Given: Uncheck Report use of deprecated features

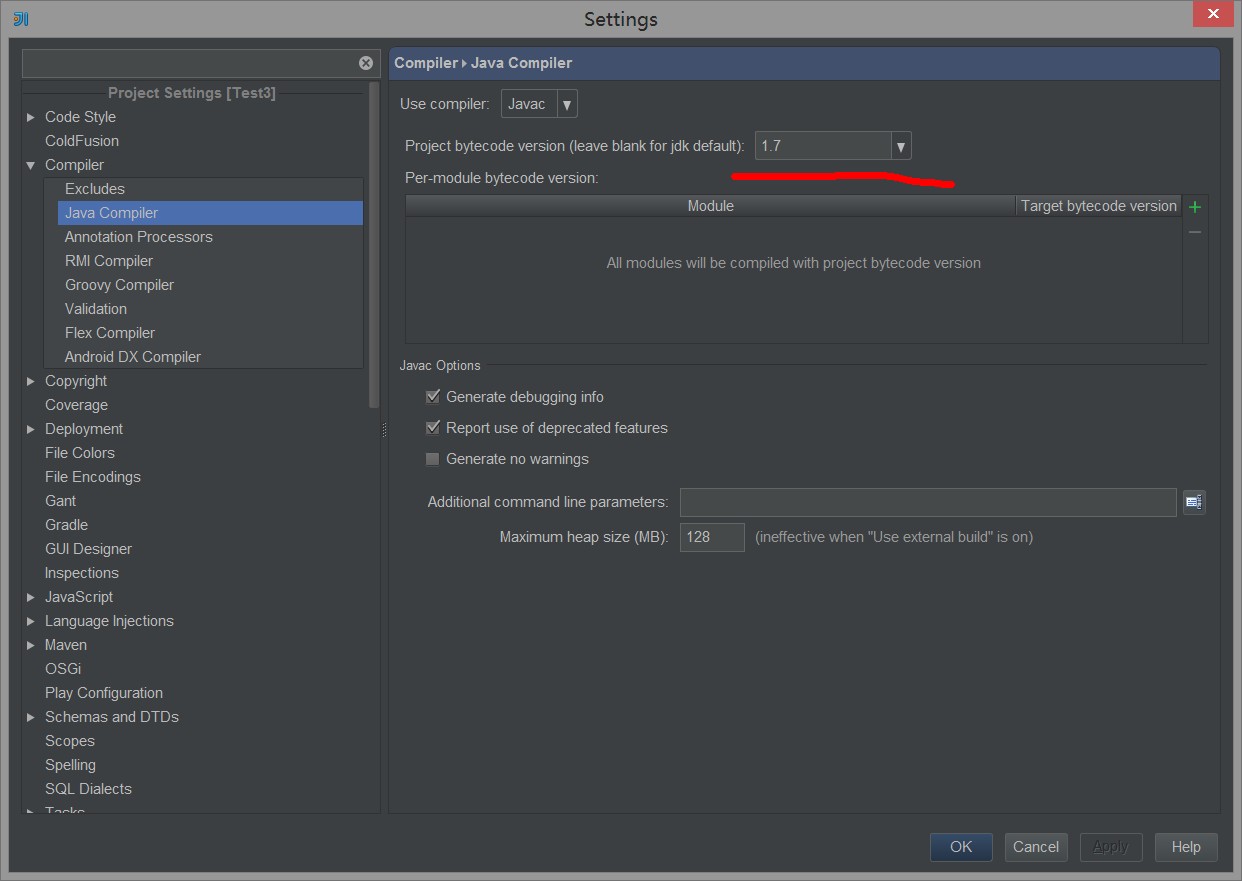Looking at the screenshot, I should click(x=432, y=428).
